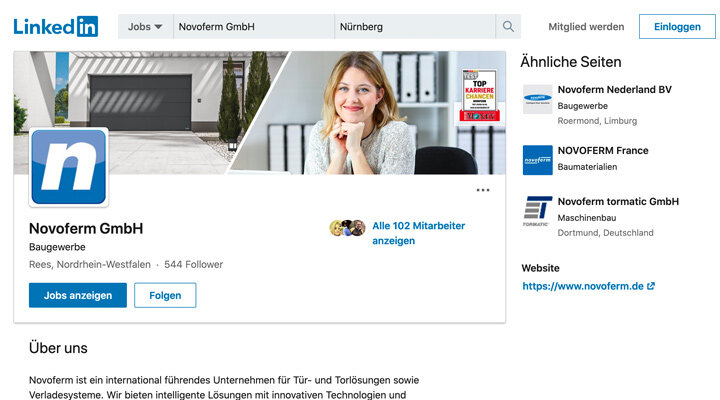720x400 pixels.
Task: Click the LinkedIn logo
Action: coord(55,27)
